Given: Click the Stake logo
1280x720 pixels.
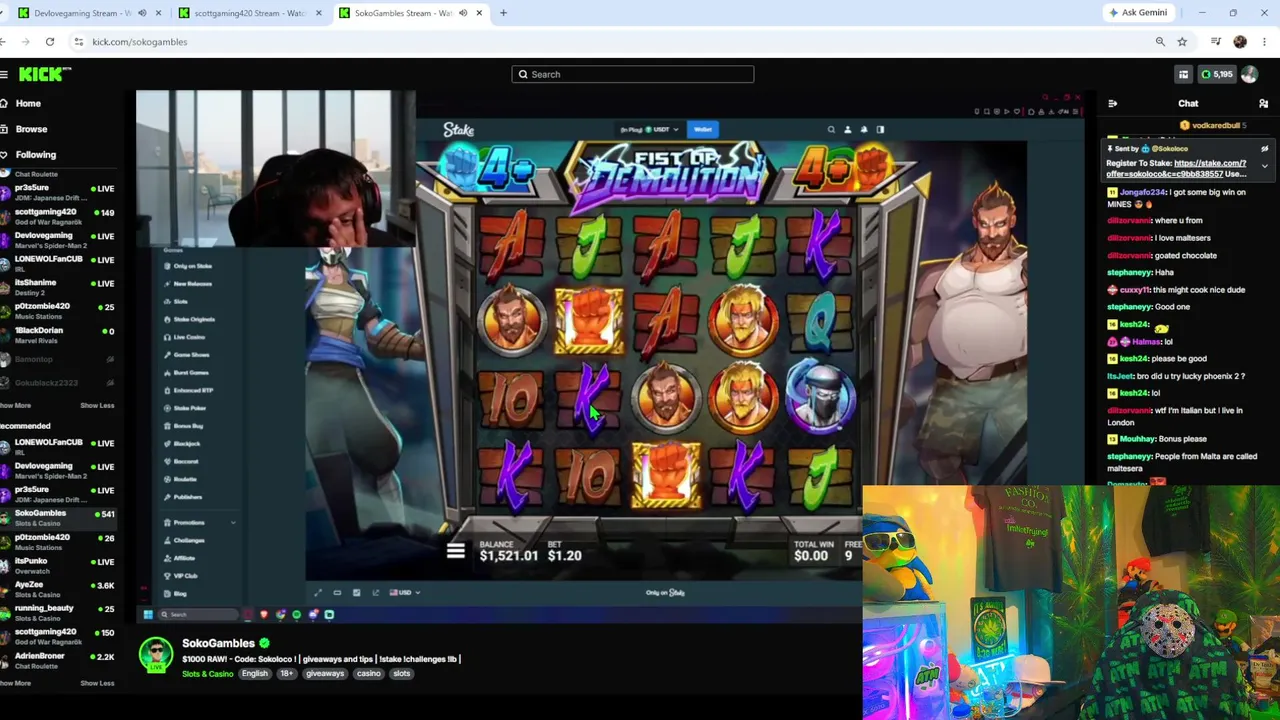Looking at the screenshot, I should pos(459,130).
